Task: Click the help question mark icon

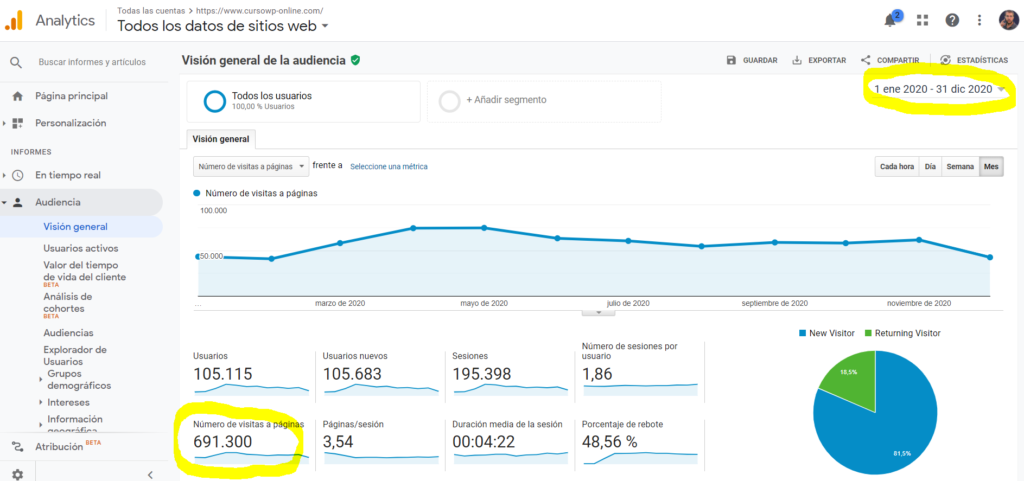Action: click(x=952, y=20)
